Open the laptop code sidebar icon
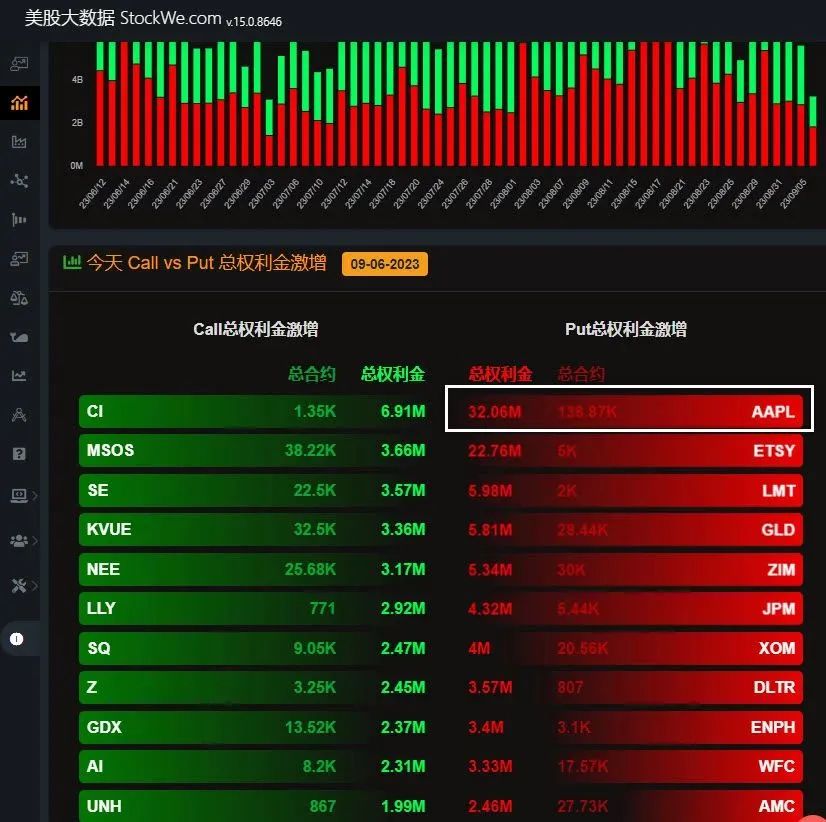This screenshot has height=822, width=826. pos(19,495)
